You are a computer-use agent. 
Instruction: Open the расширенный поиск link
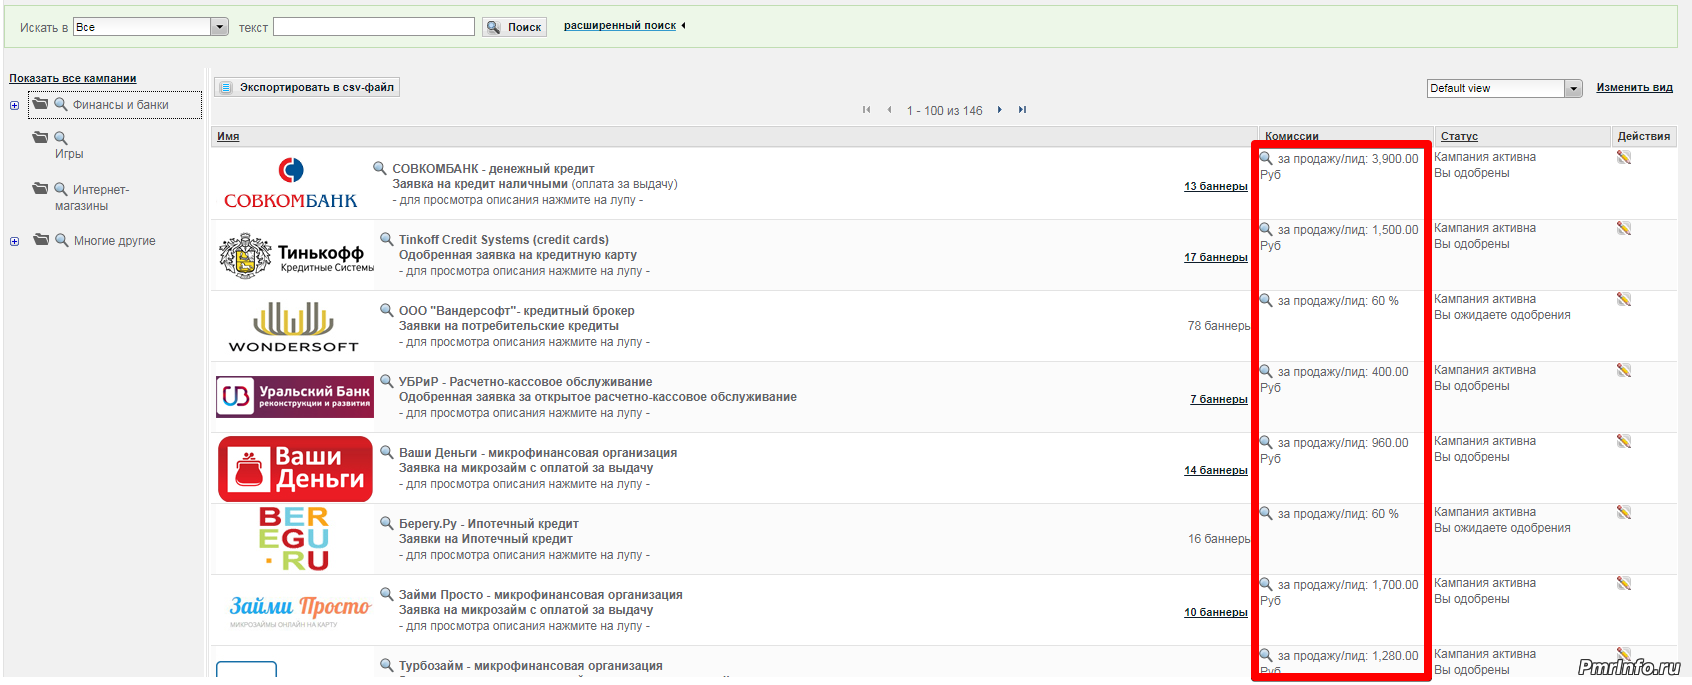tap(619, 25)
